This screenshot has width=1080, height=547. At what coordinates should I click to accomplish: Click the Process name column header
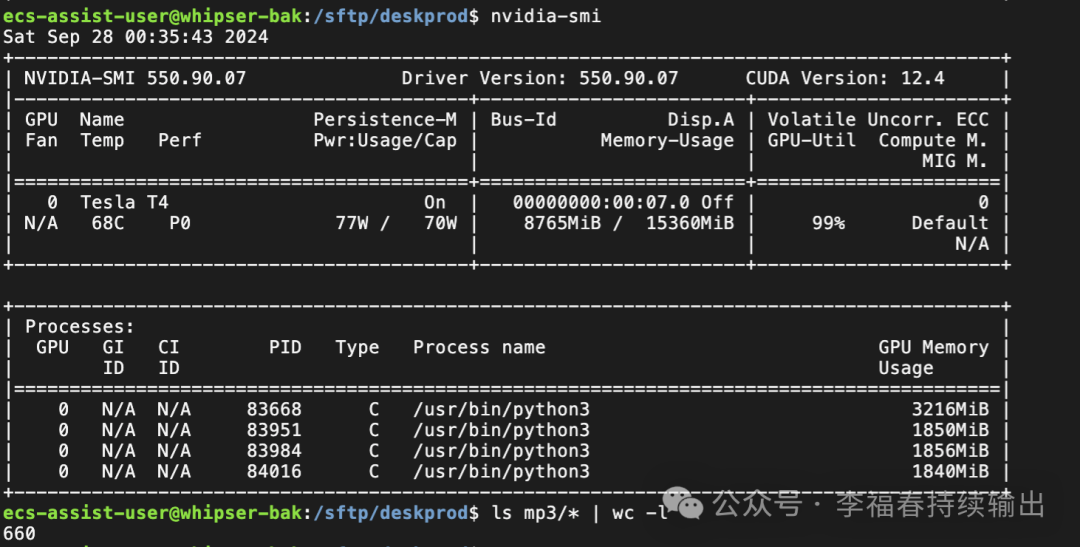479,347
